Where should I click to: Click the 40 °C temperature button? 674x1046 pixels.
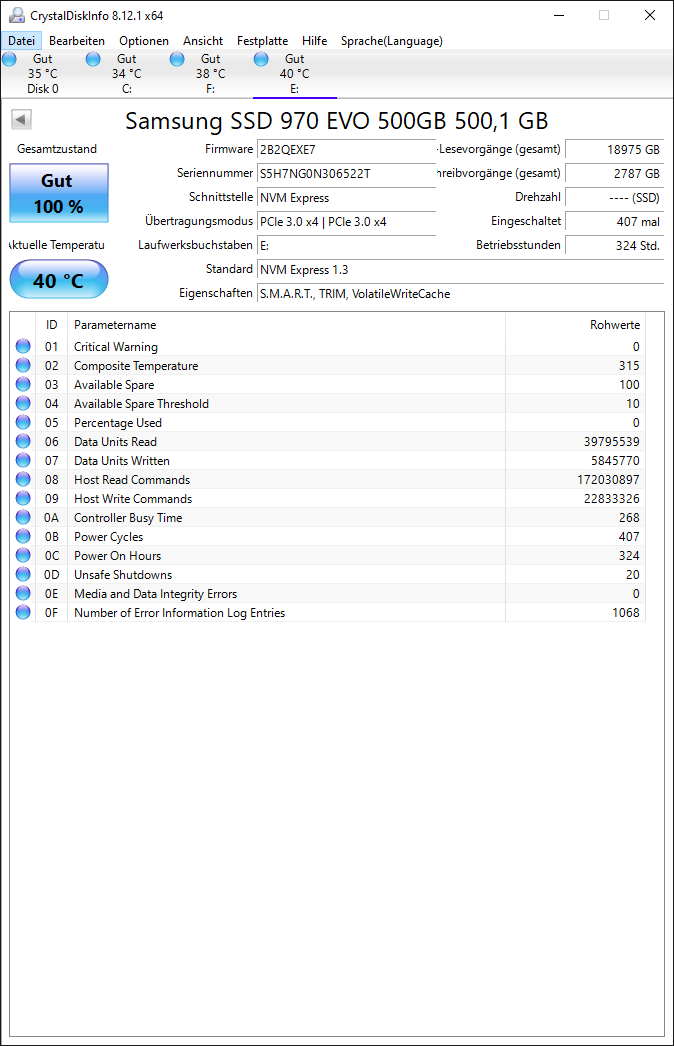point(59,280)
